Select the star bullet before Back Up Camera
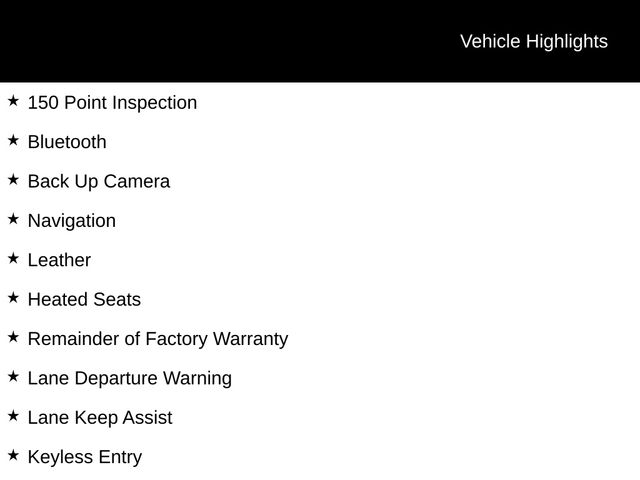Image resolution: width=640 pixels, height=480 pixels. [13, 179]
